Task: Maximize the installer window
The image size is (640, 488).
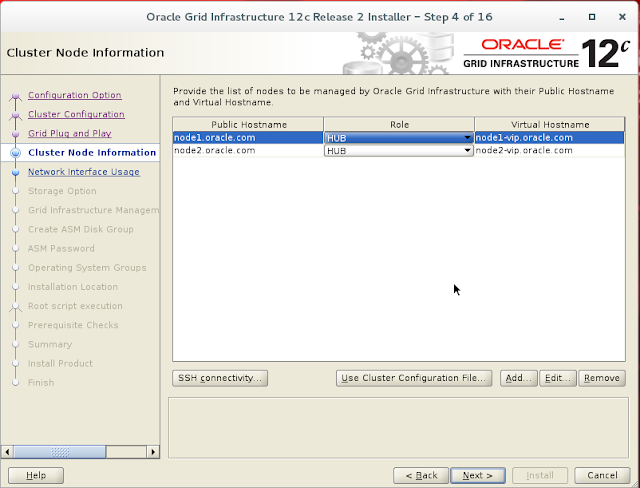Action: tap(592, 17)
